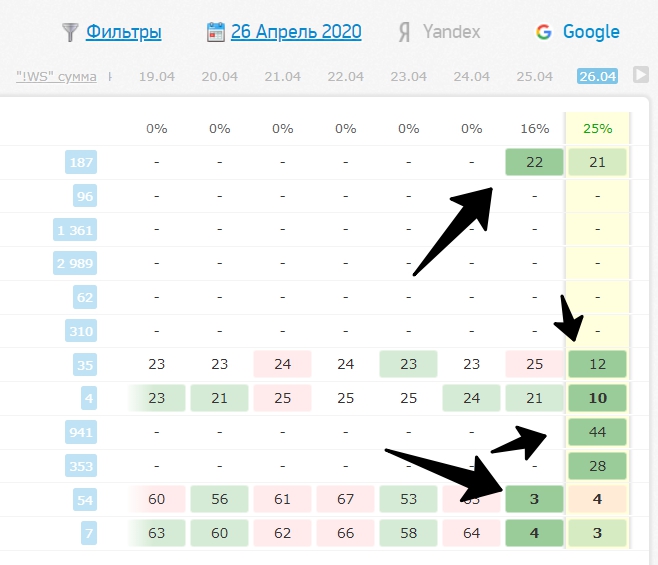The width and height of the screenshot is (658, 565).
Task: Select the 19.04 date column header
Action: (157, 76)
